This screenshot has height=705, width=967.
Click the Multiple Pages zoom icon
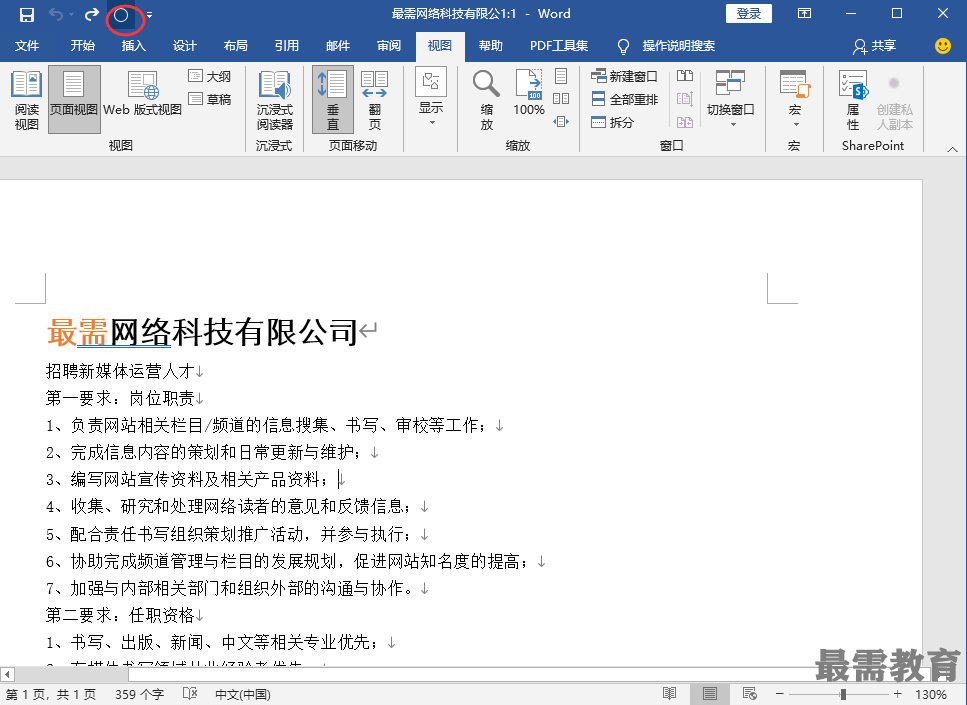click(x=561, y=99)
